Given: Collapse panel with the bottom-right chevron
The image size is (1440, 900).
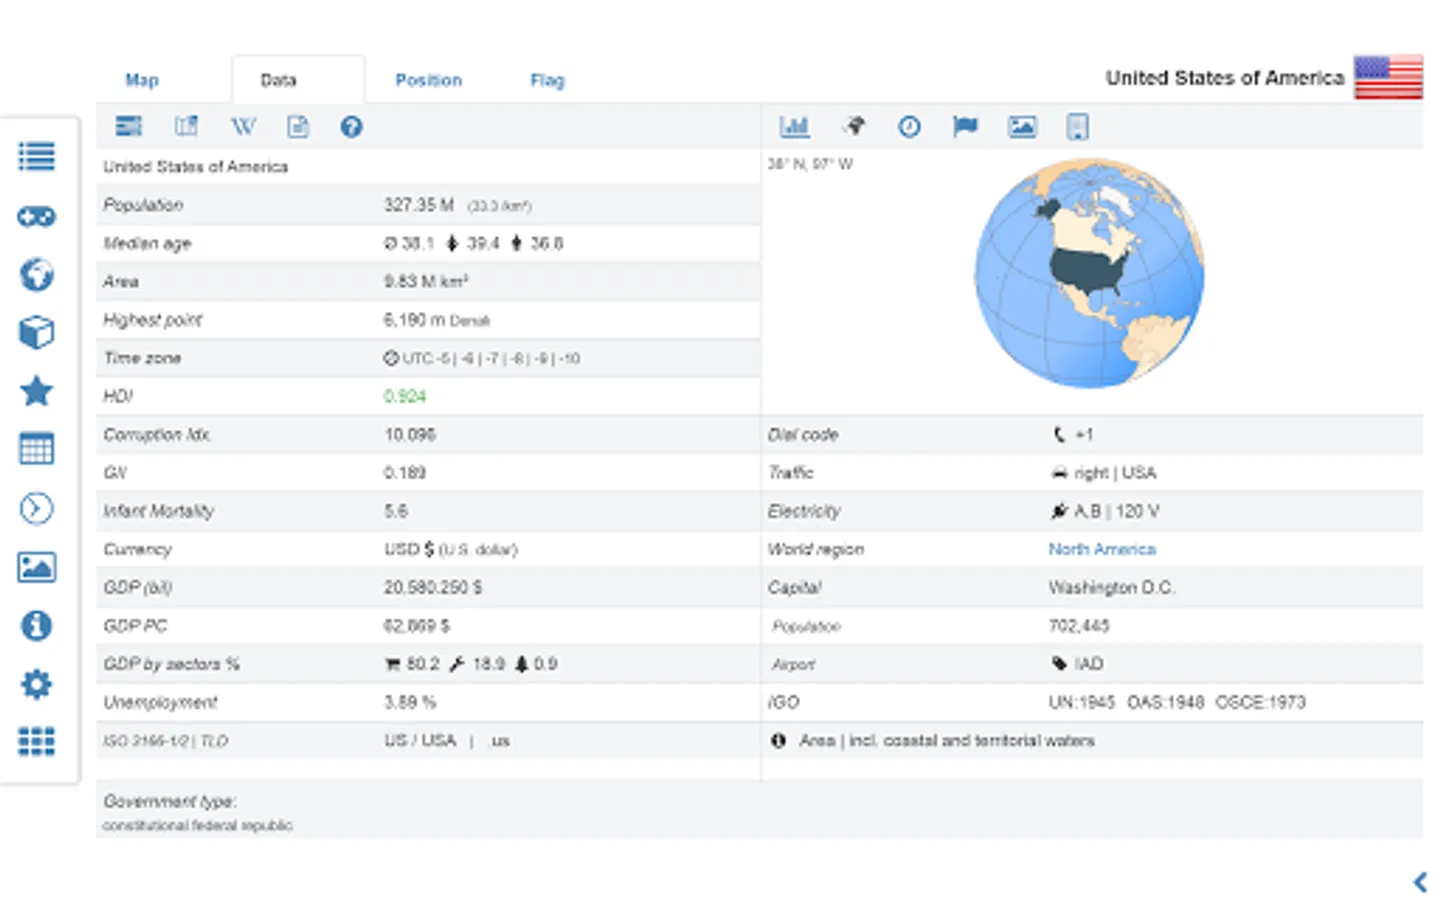Looking at the screenshot, I should [x=1420, y=882].
